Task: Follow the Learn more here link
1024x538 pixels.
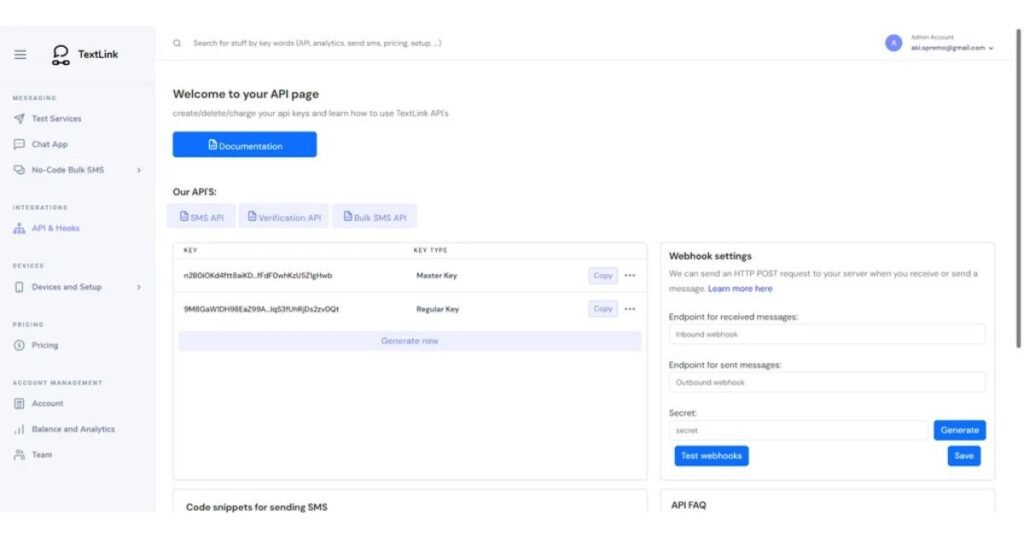Action: tap(740, 289)
